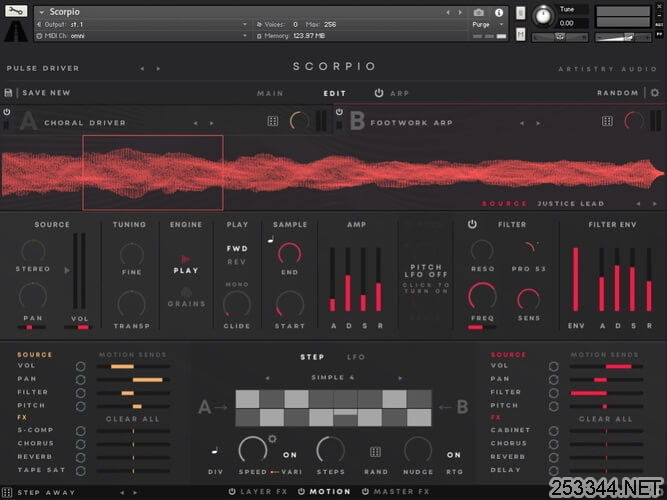
Task: Click left VOL motion send circle
Action: pyautogui.click(x=80, y=366)
